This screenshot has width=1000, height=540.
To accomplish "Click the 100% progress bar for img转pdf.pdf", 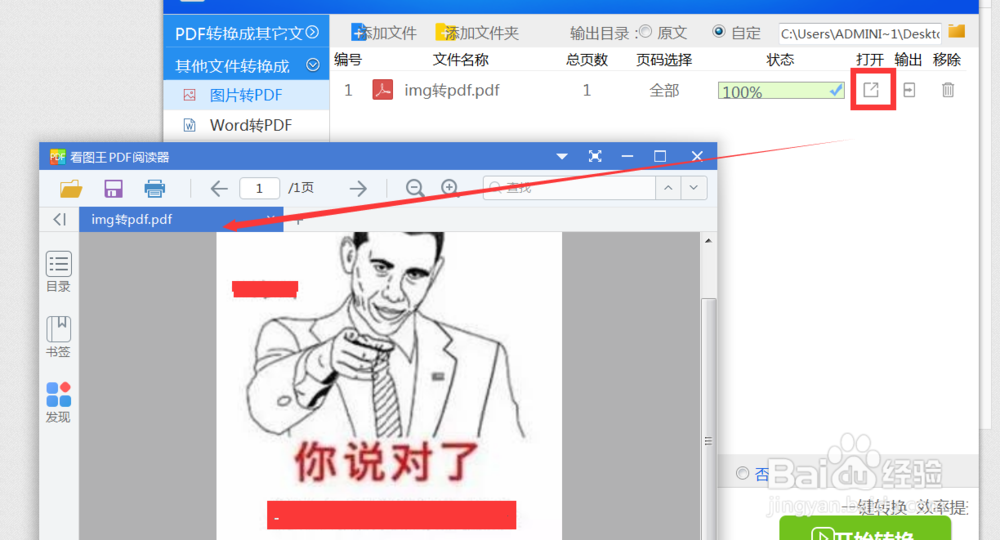I will click(781, 91).
